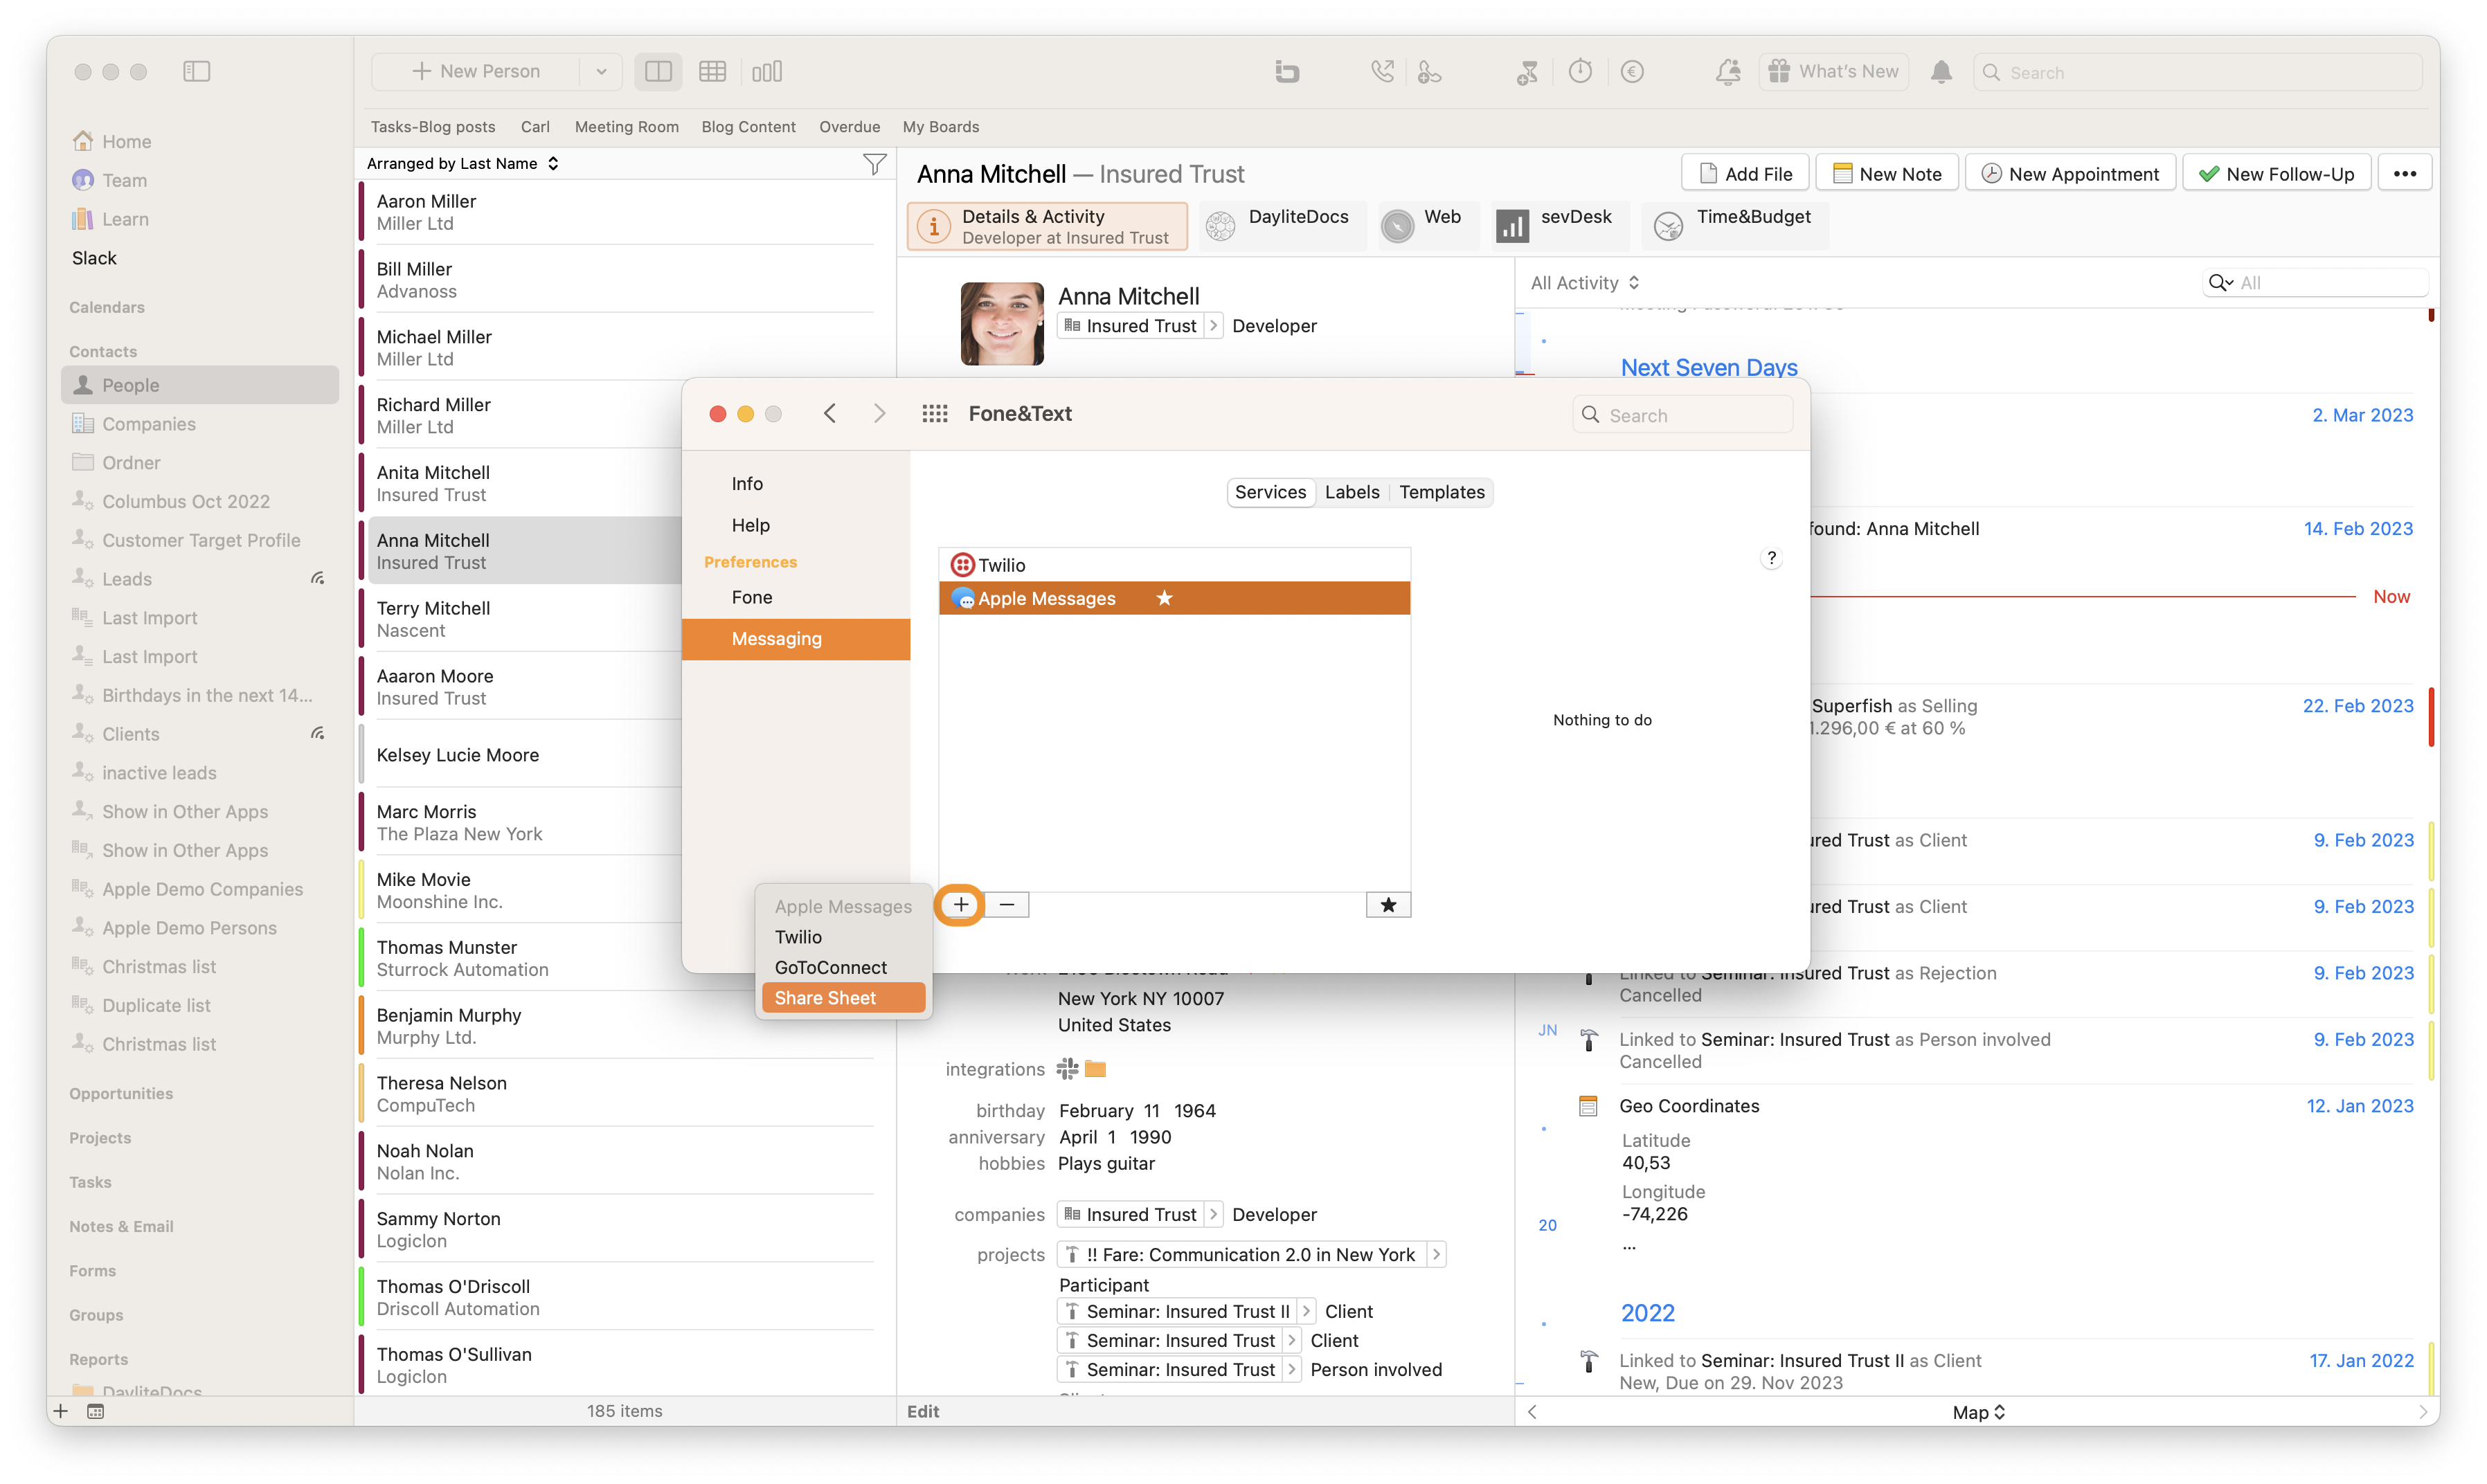This screenshot has width=2487, height=1484.
Task: Click the question mark help icon
Action: coord(1771,558)
